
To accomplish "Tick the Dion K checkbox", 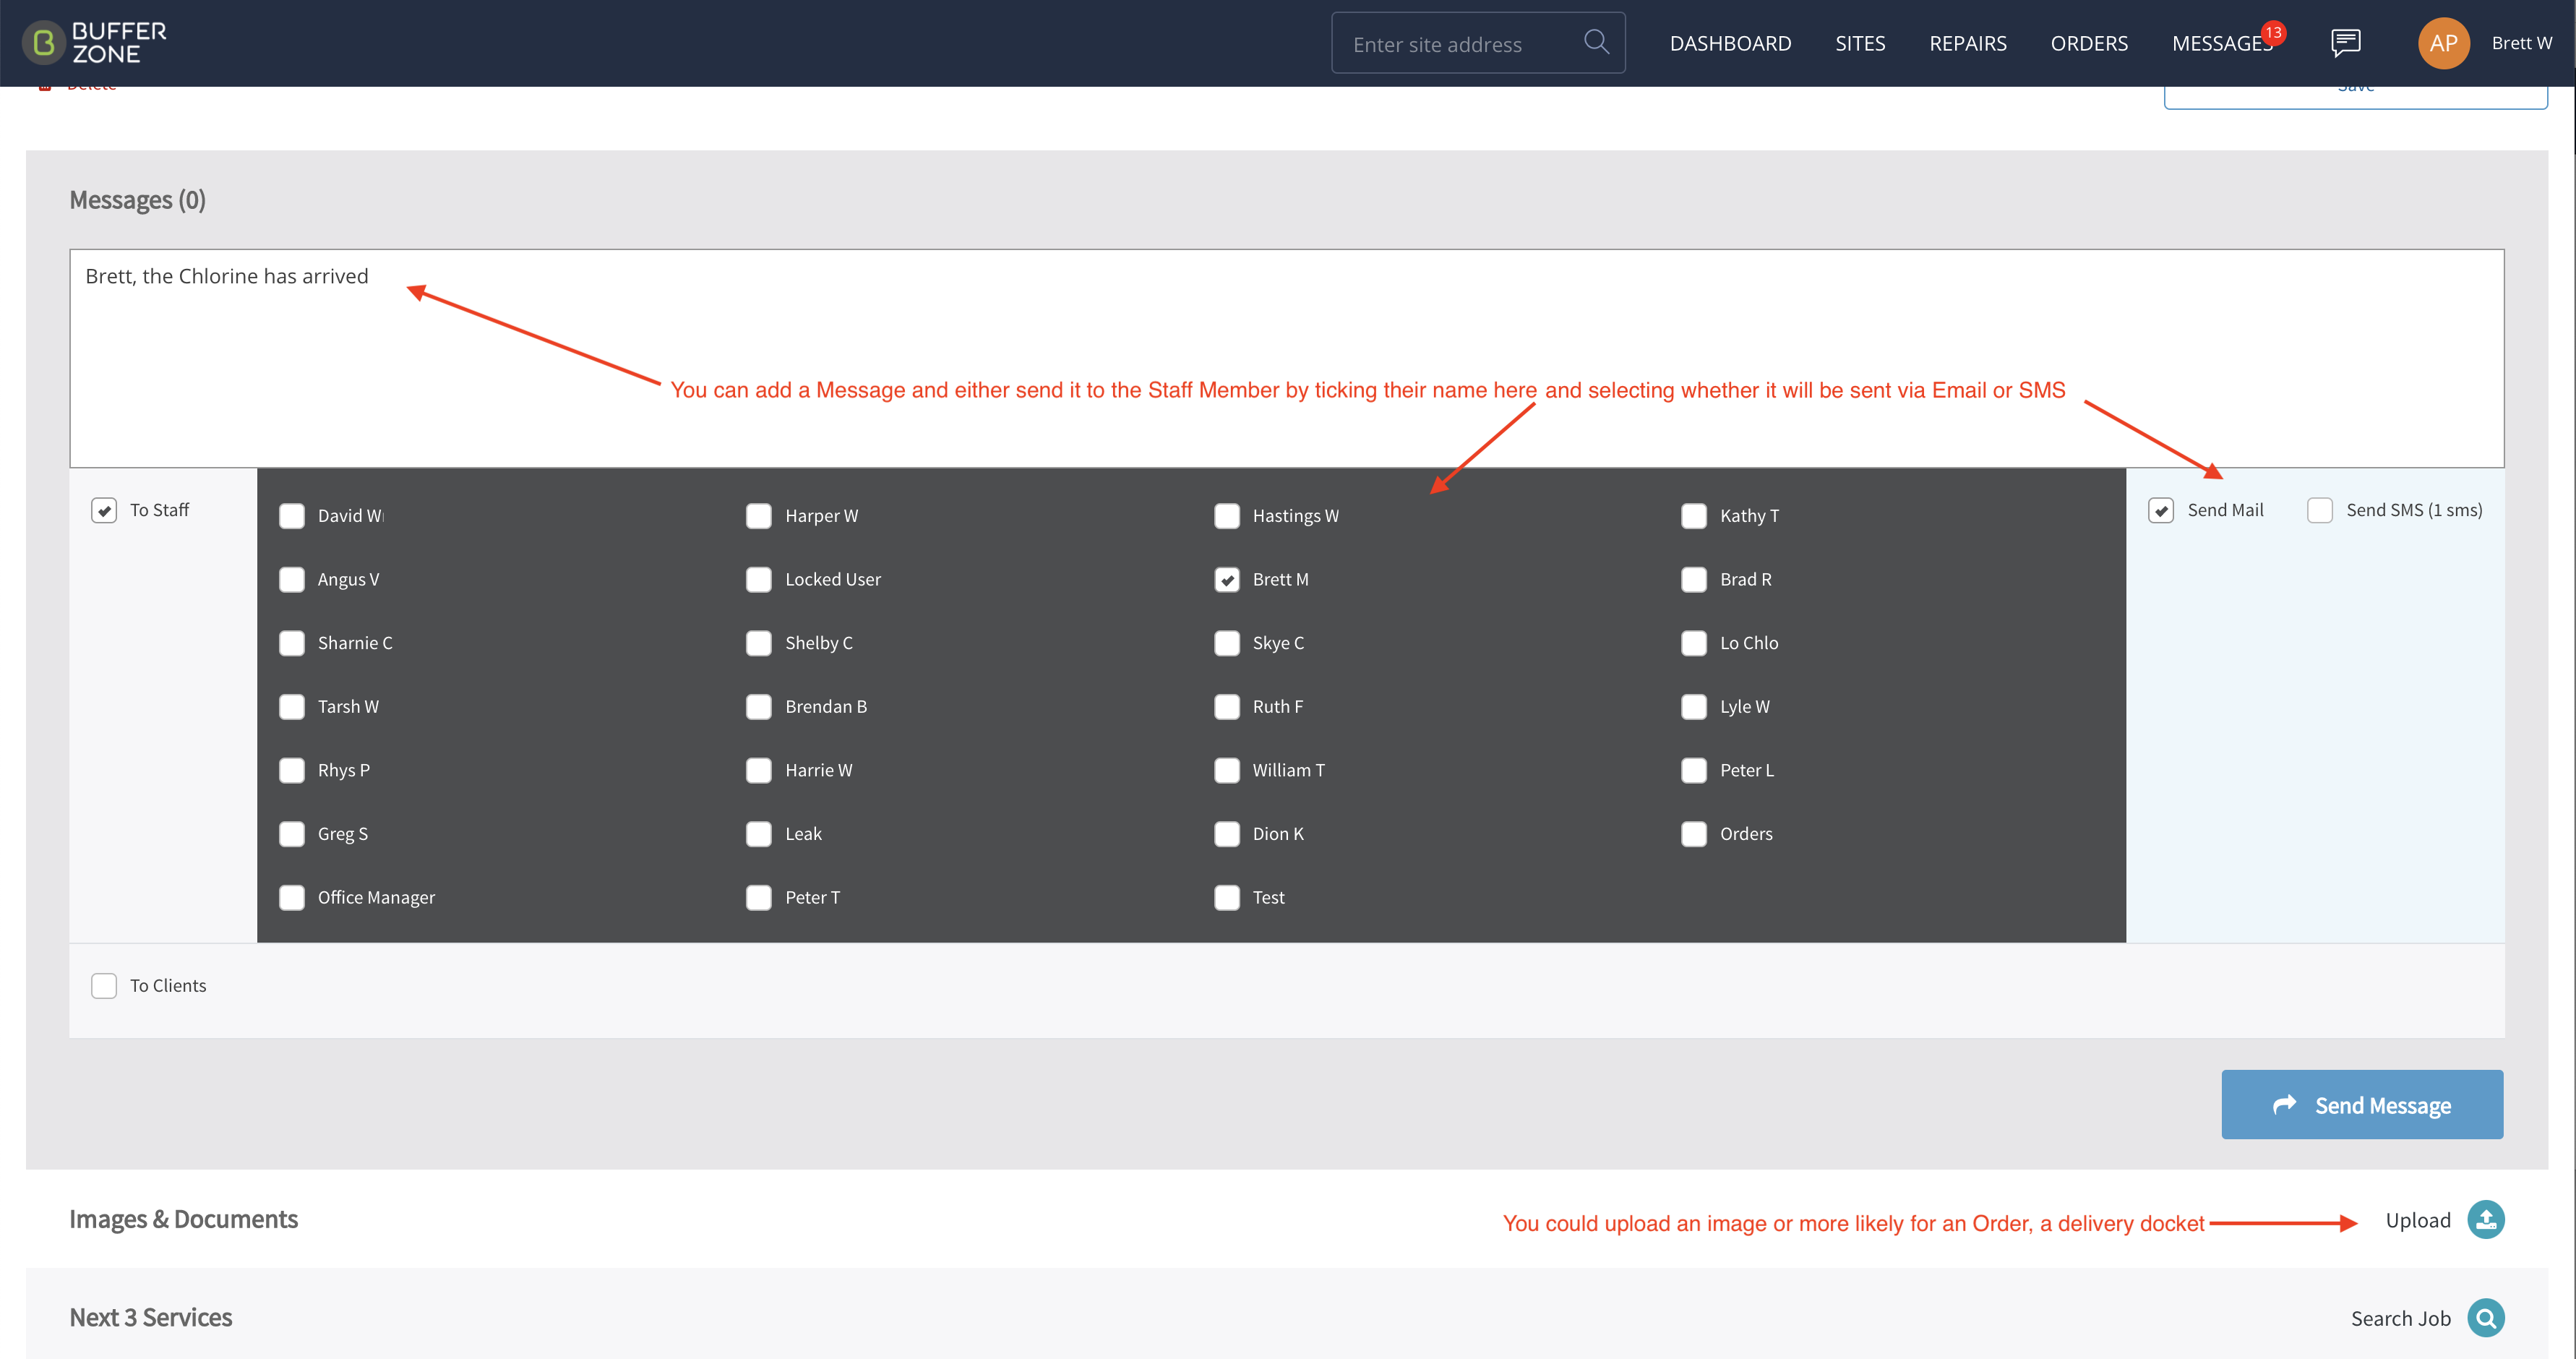I will (1226, 833).
